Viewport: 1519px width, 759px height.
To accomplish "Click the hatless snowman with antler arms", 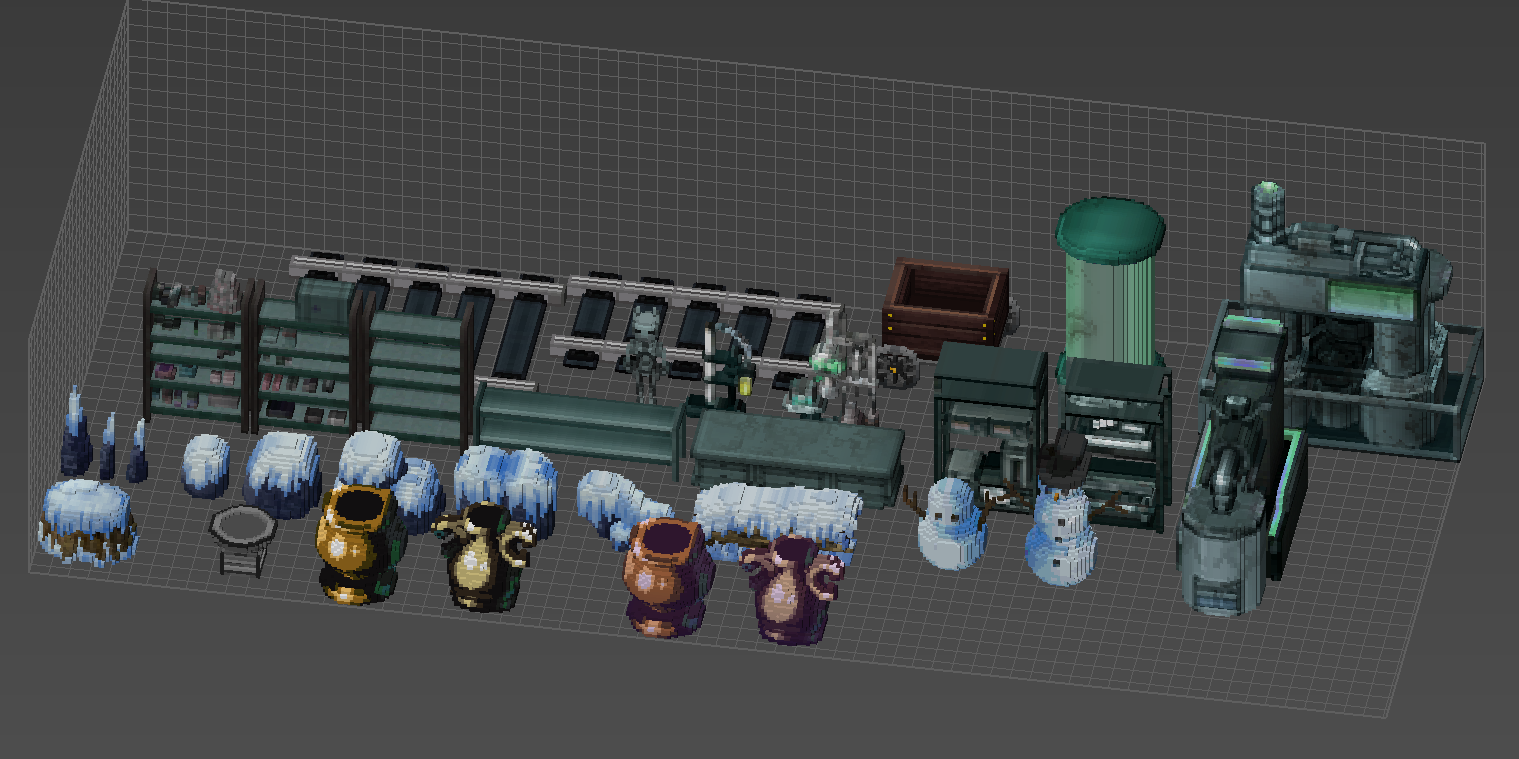I will [x=951, y=522].
